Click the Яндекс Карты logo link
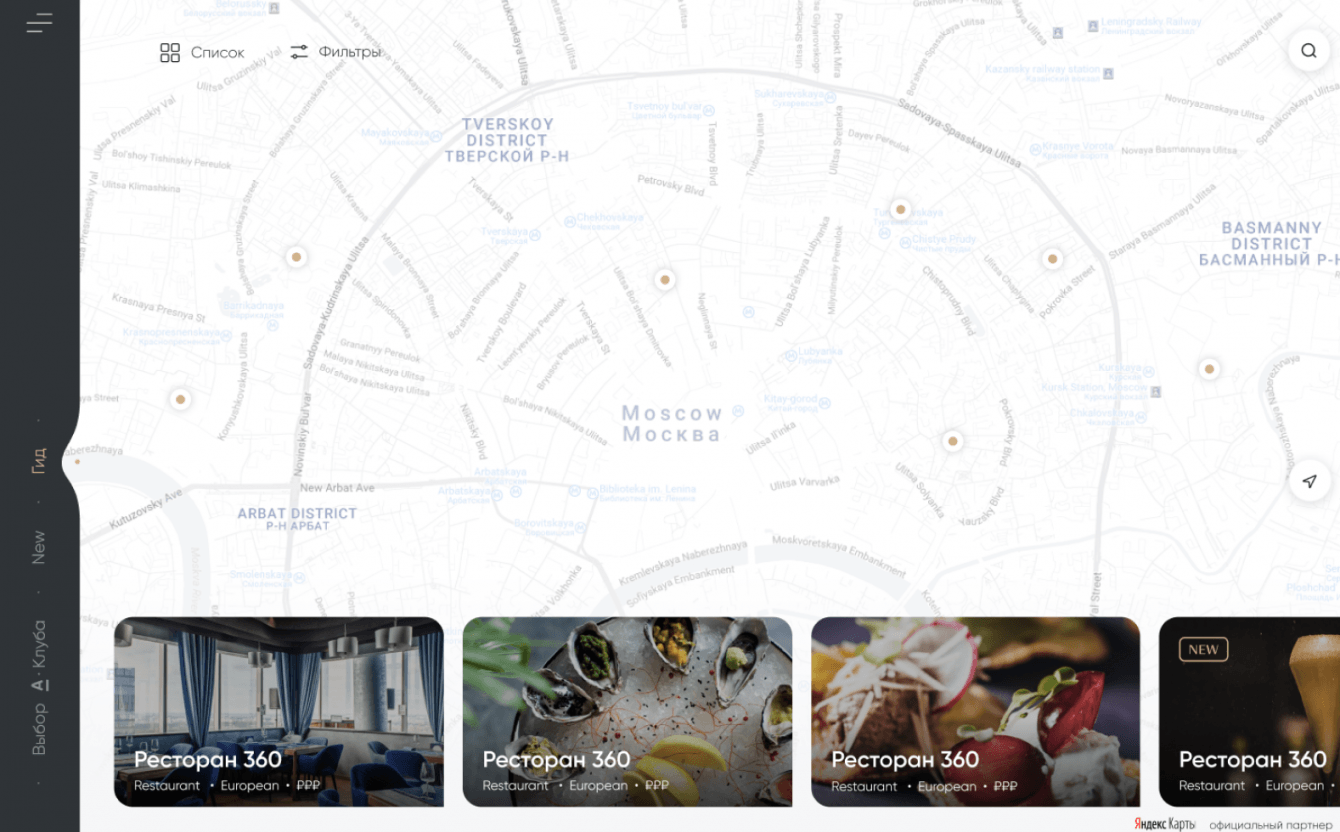 coord(1165,824)
